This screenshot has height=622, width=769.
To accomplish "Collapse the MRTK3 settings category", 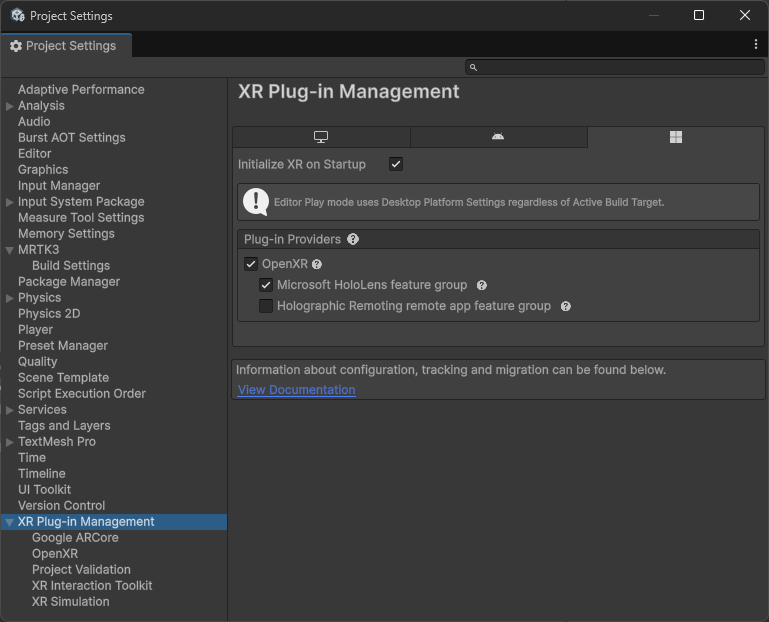I will 10,250.
